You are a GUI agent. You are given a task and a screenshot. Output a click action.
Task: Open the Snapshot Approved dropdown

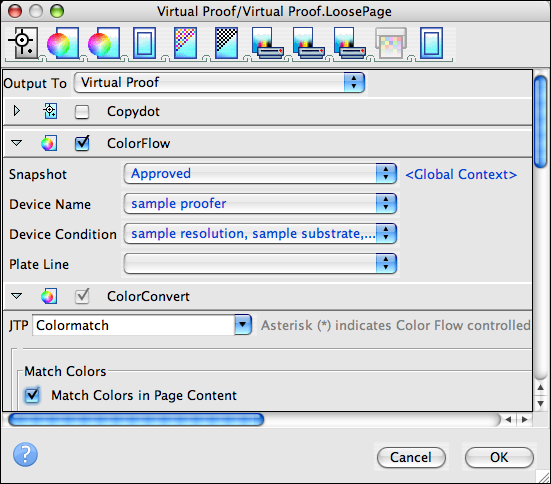click(x=260, y=173)
